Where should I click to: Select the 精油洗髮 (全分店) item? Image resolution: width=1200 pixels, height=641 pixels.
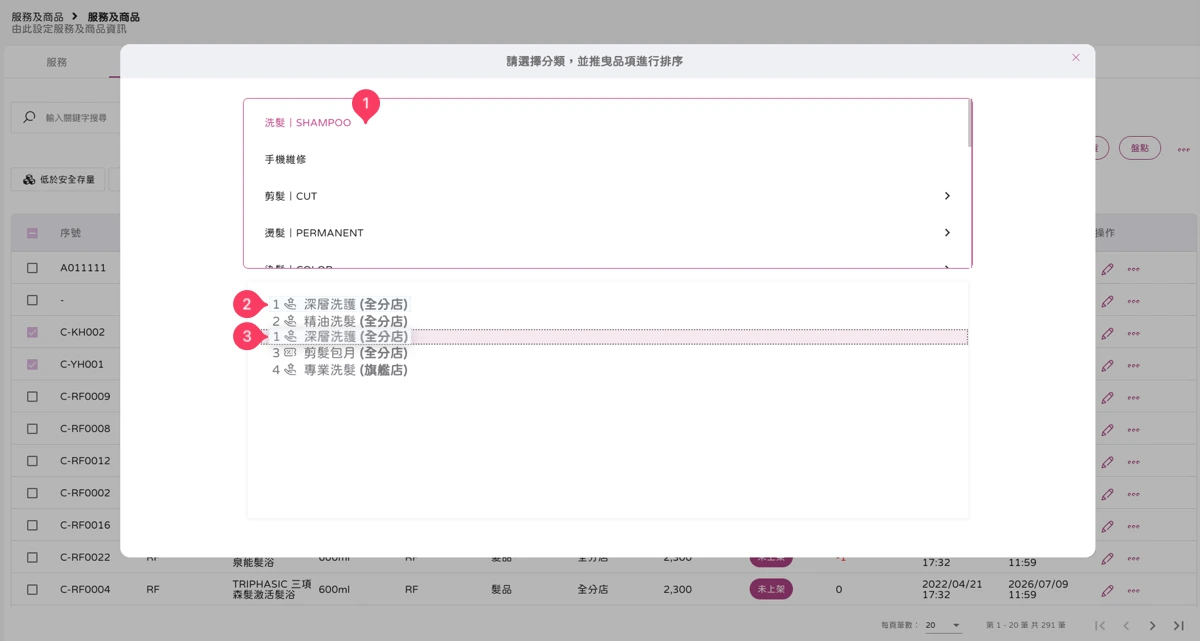340,321
